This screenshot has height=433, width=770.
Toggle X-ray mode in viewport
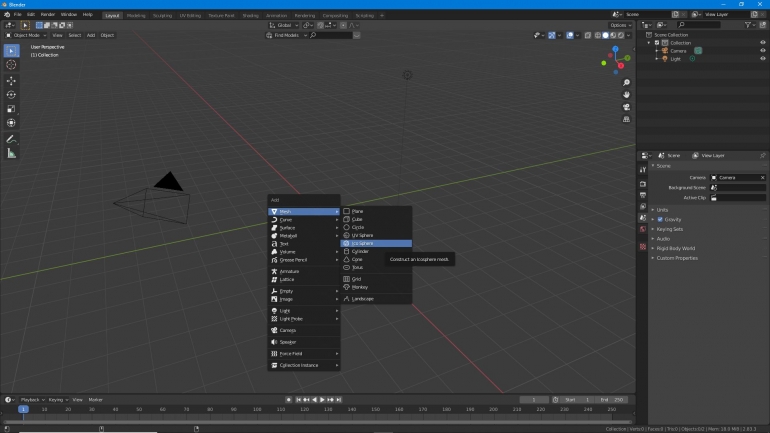[588, 35]
